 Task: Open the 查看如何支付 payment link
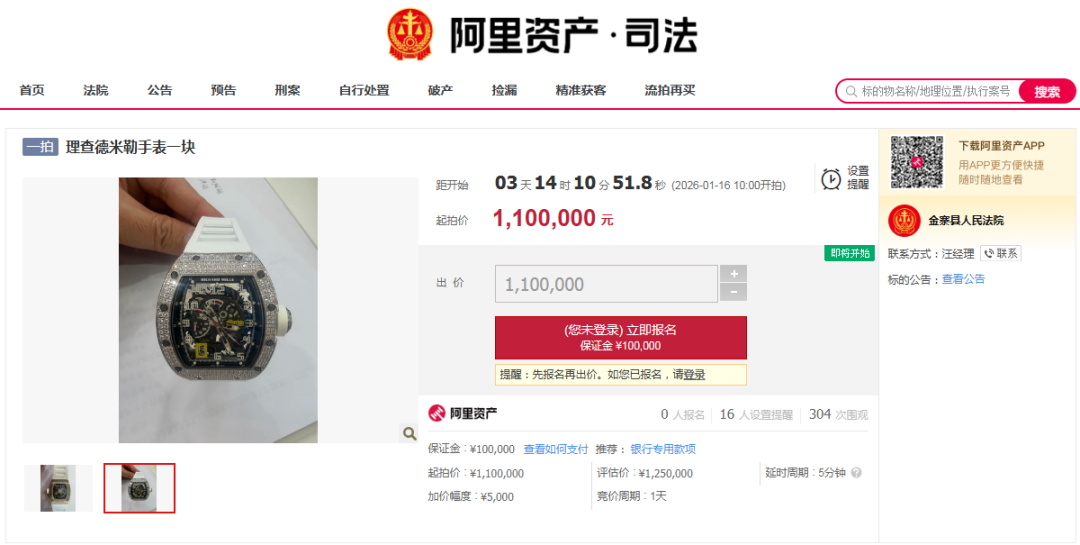coord(556,449)
